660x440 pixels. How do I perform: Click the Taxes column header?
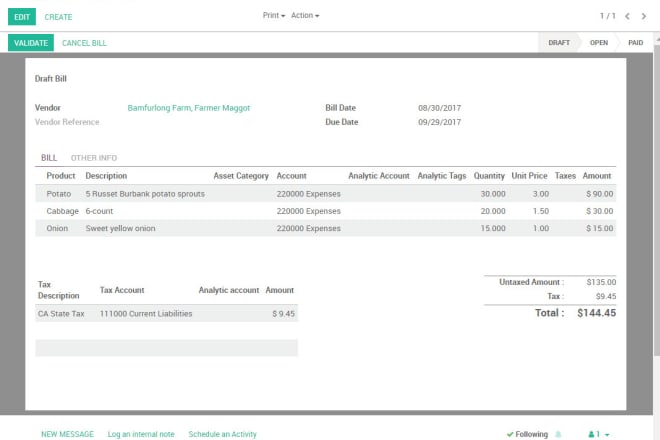pyautogui.click(x=565, y=176)
